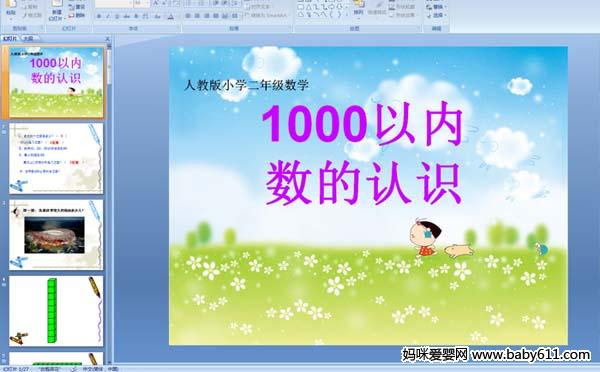This screenshot has width=600, height=372.
Task: Click the subtitle 人教版小学二年级数学
Action: point(246,85)
